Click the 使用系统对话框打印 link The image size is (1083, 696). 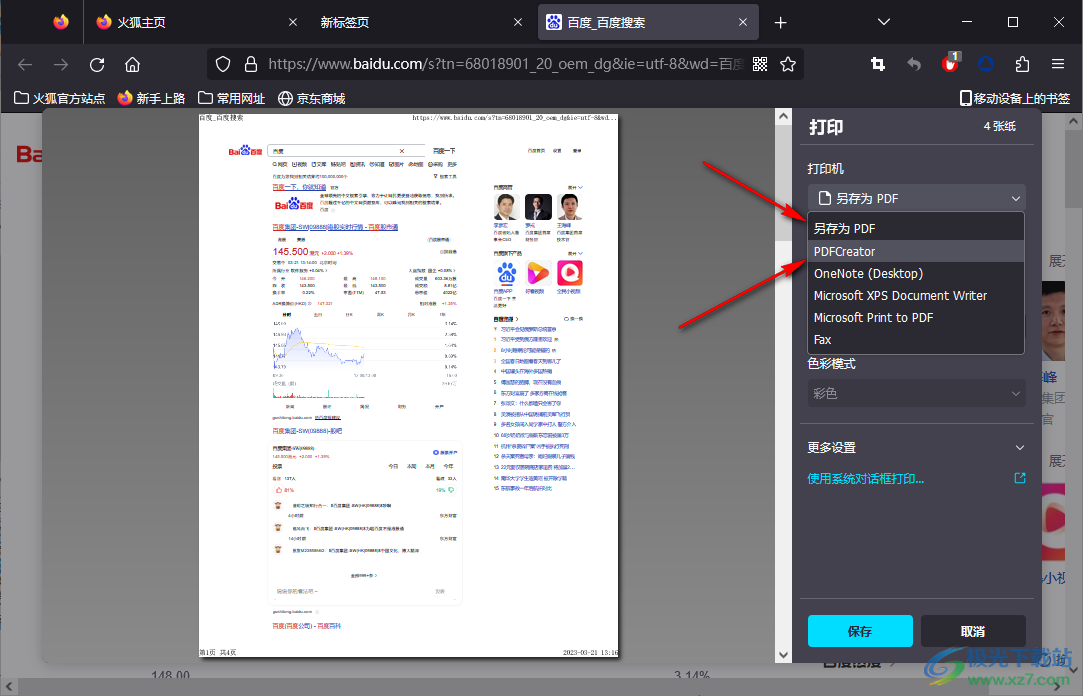[x=865, y=478]
